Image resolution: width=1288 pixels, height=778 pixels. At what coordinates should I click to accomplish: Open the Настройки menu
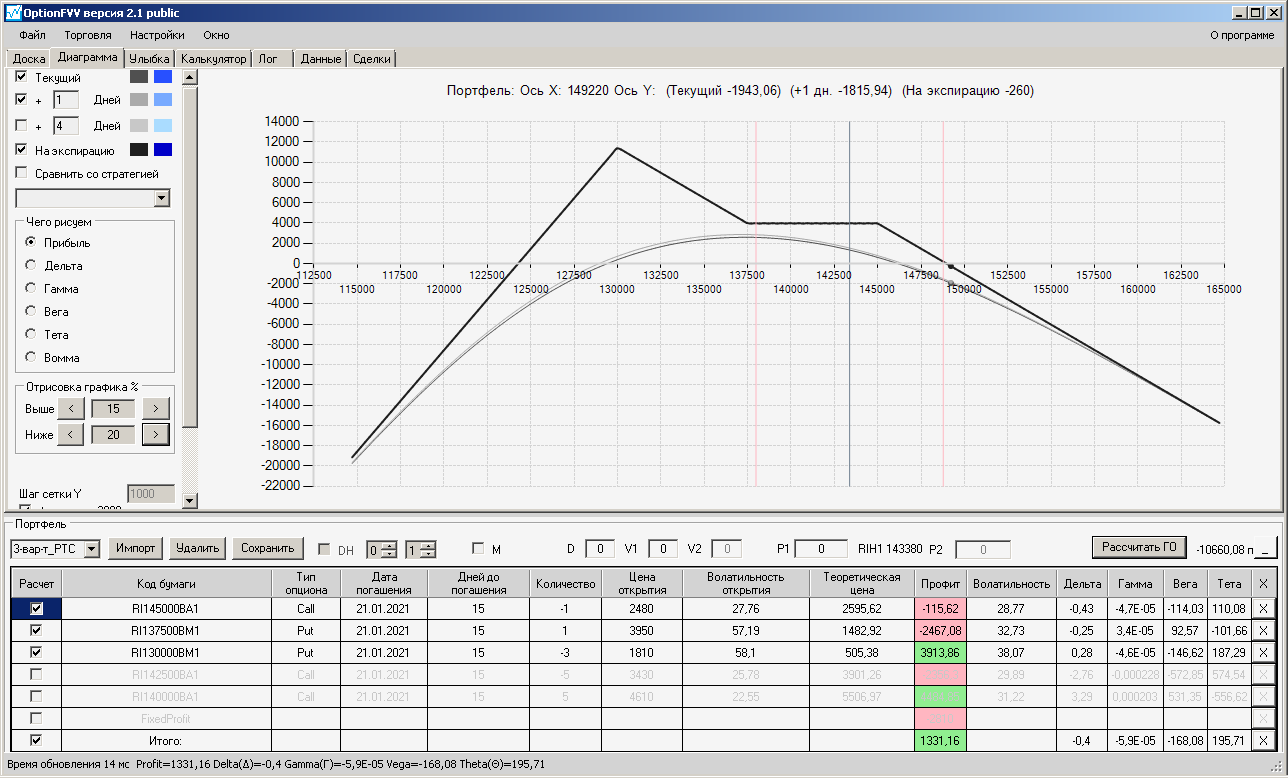pos(157,35)
